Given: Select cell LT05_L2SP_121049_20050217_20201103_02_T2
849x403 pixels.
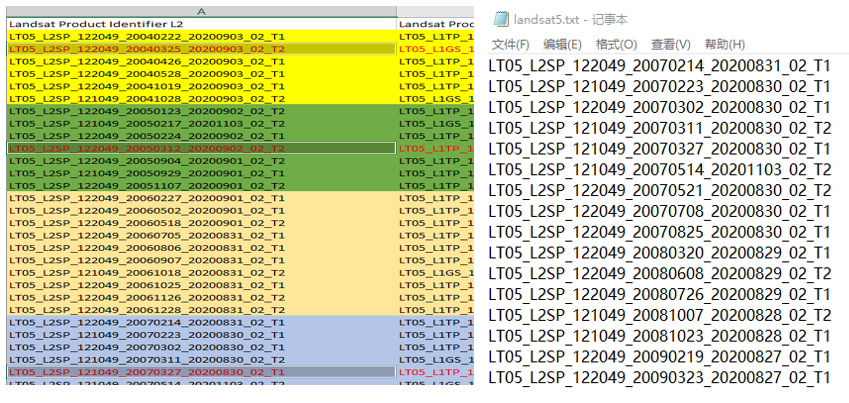Looking at the screenshot, I should [x=201, y=124].
